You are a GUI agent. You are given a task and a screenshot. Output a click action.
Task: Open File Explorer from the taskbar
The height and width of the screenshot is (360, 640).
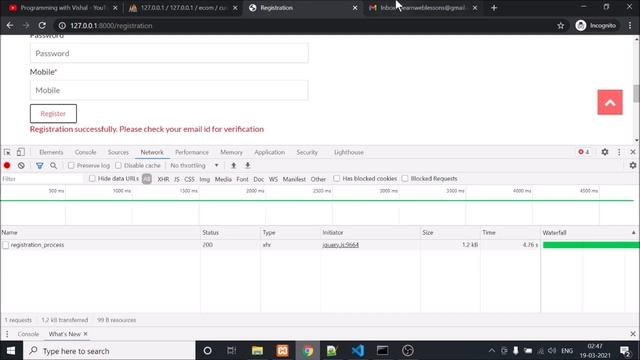point(257,351)
